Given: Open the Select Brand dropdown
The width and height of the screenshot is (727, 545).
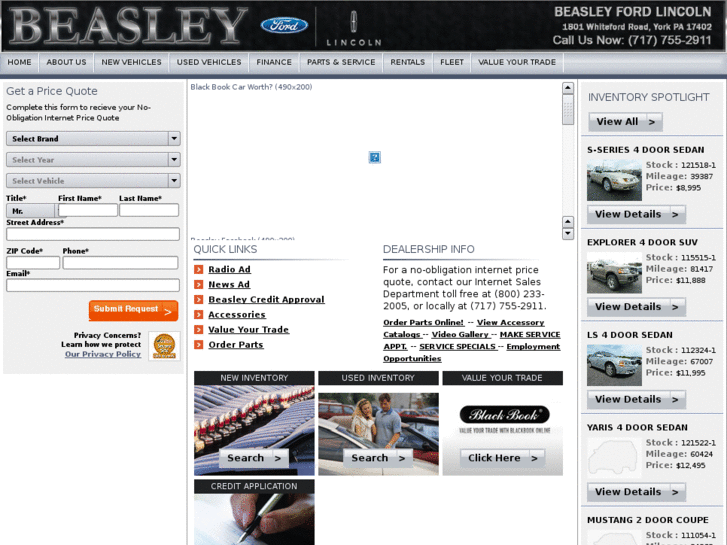Looking at the screenshot, I should pos(93,139).
